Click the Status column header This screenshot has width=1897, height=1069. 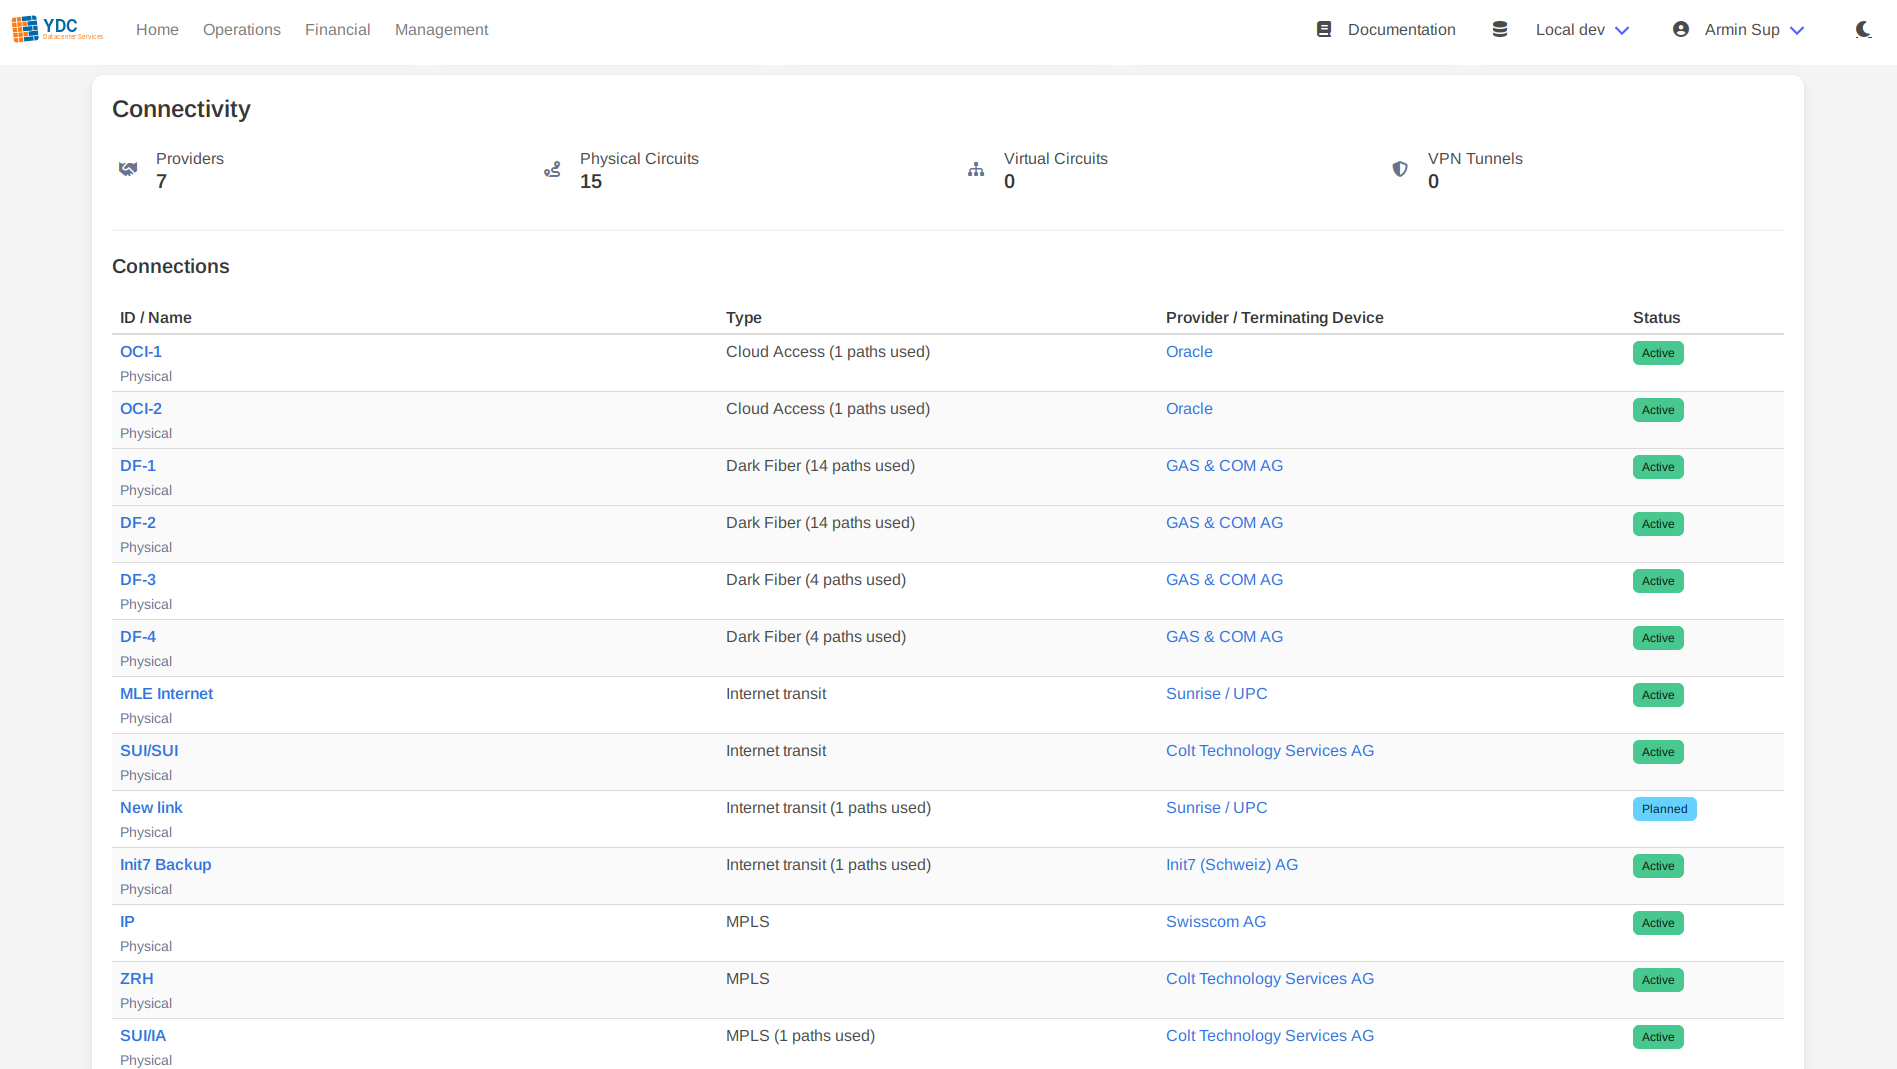coord(1656,318)
